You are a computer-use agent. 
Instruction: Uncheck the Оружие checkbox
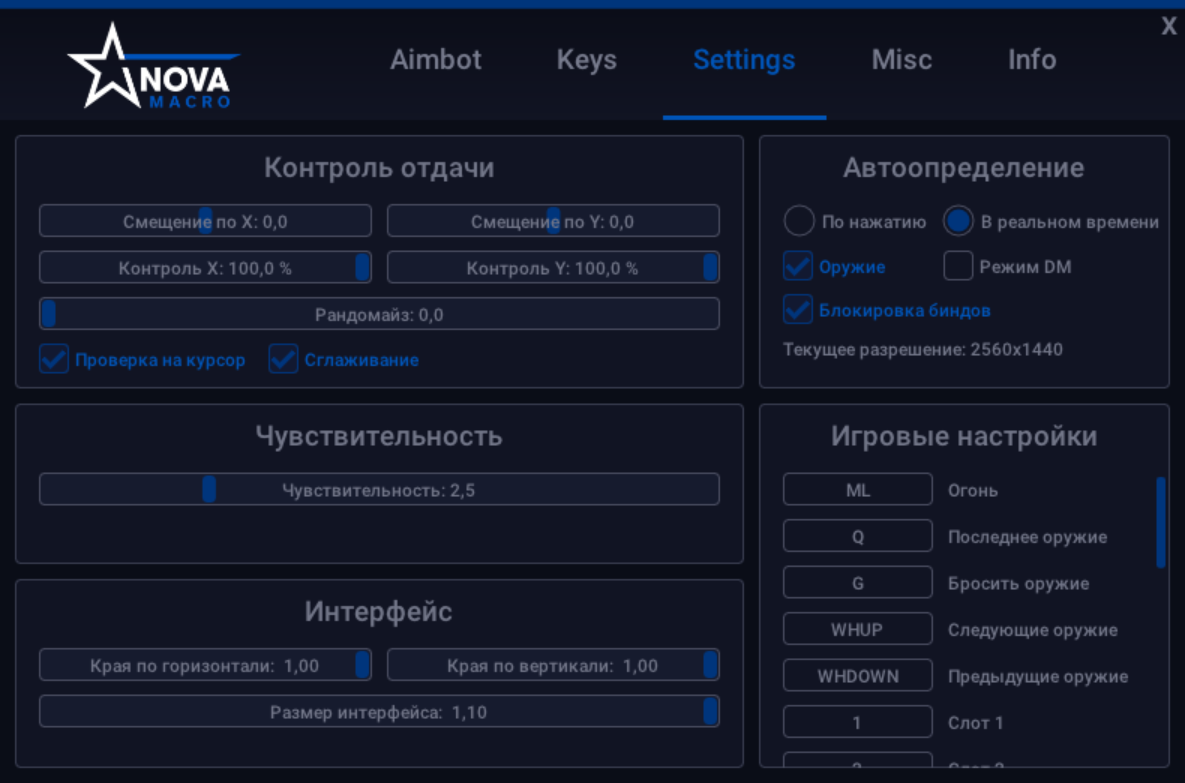coord(797,266)
